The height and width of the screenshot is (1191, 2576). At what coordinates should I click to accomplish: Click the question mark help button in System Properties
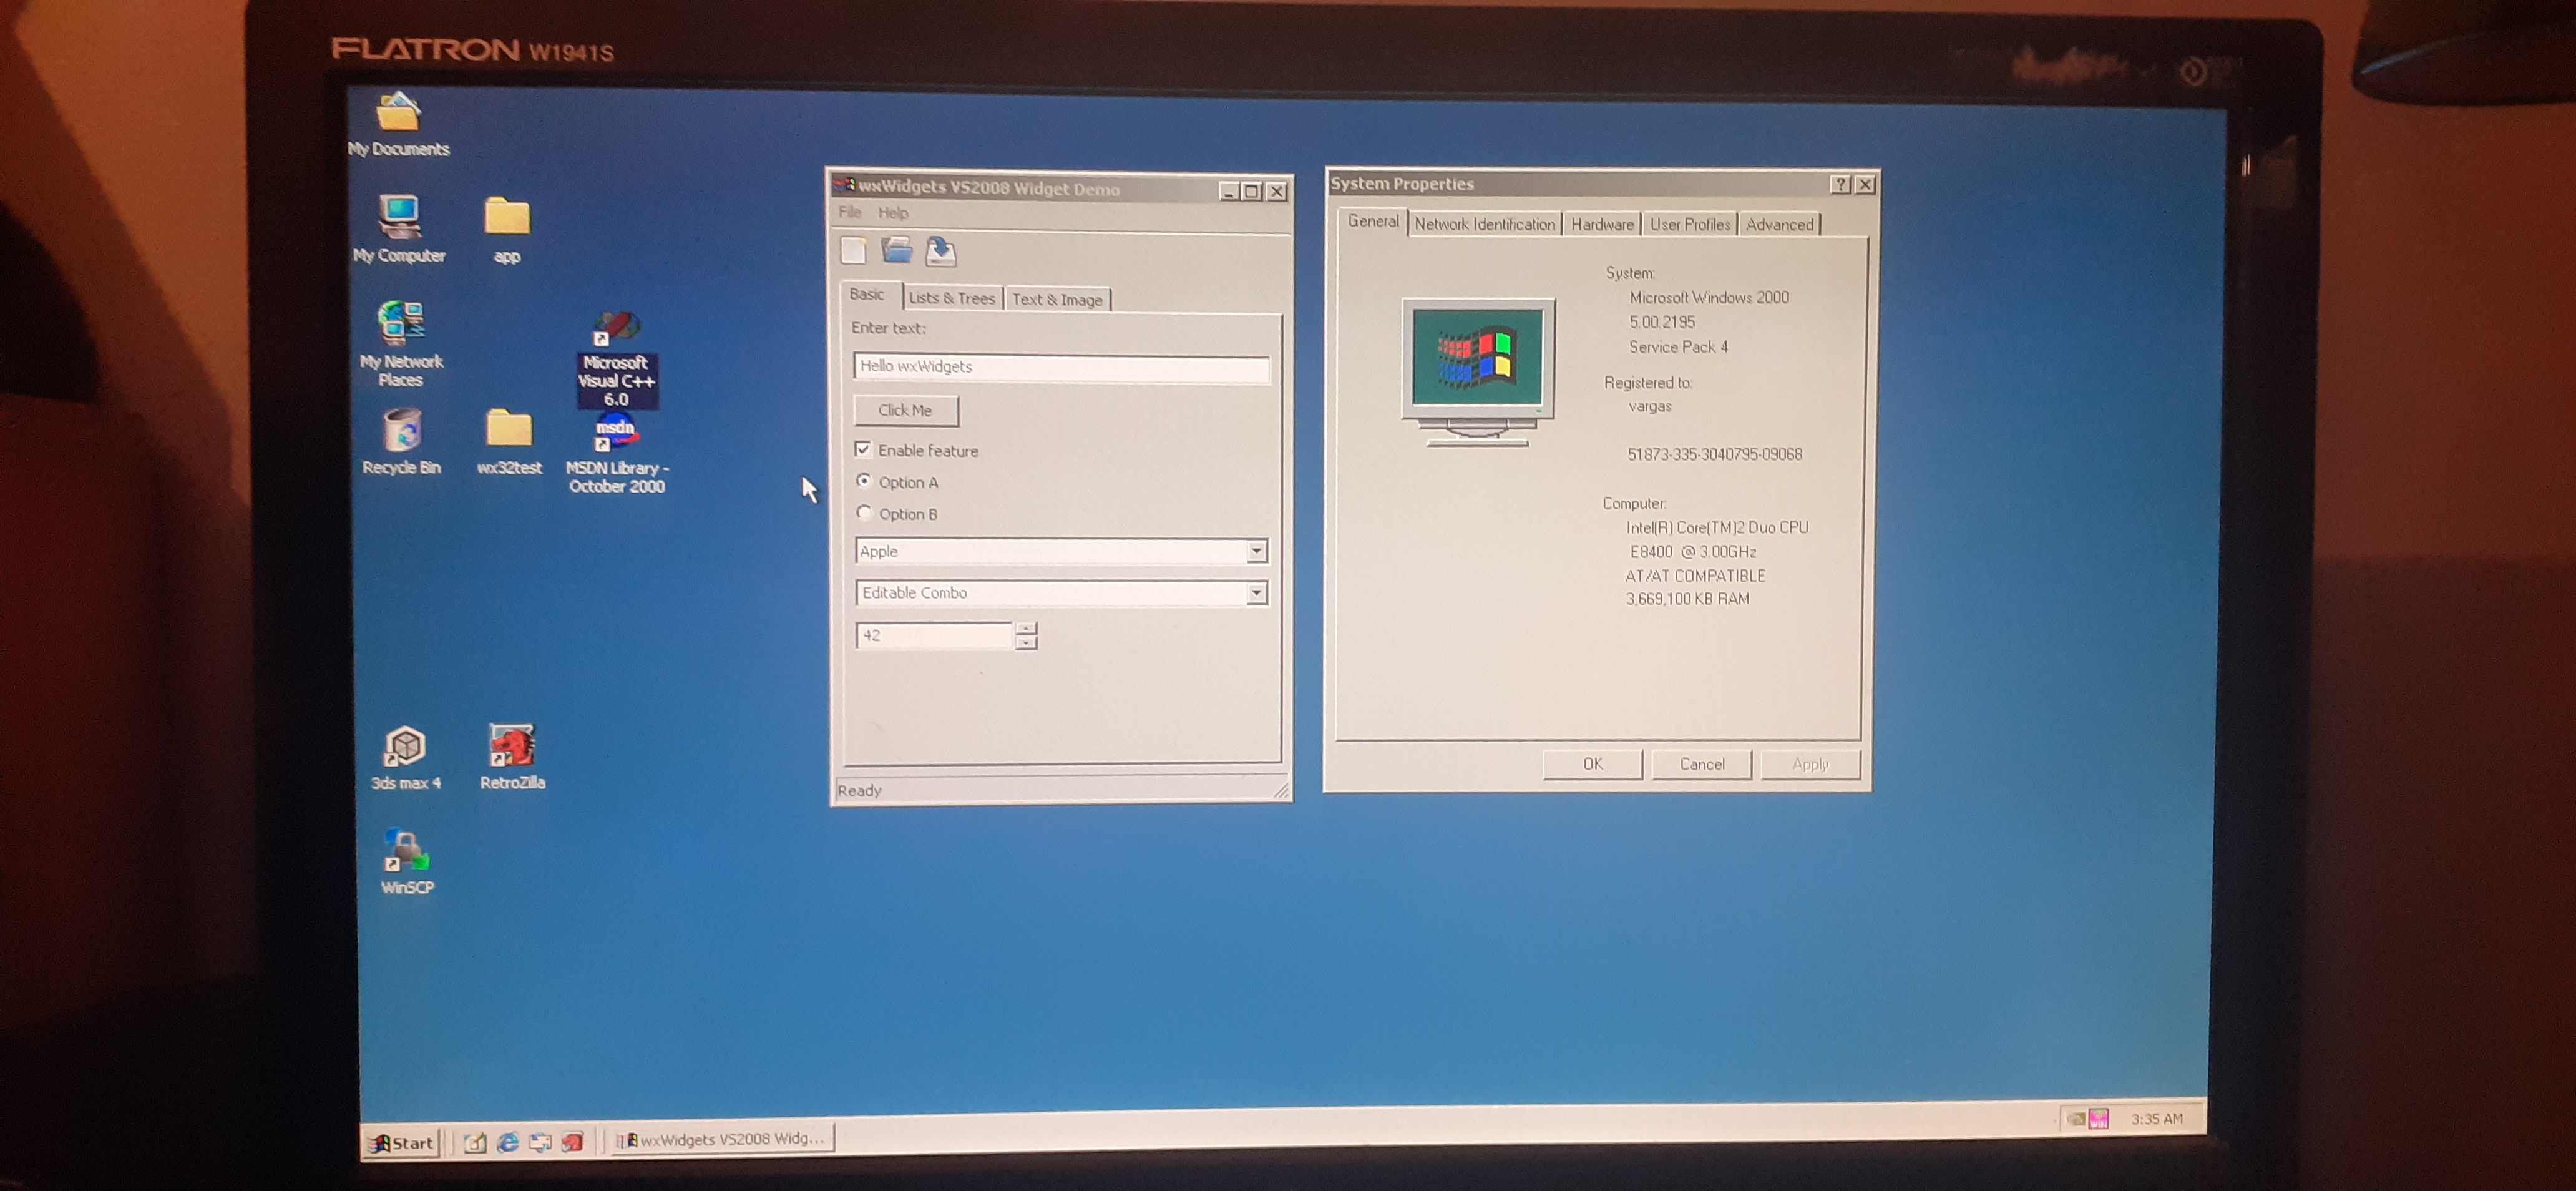[1840, 184]
